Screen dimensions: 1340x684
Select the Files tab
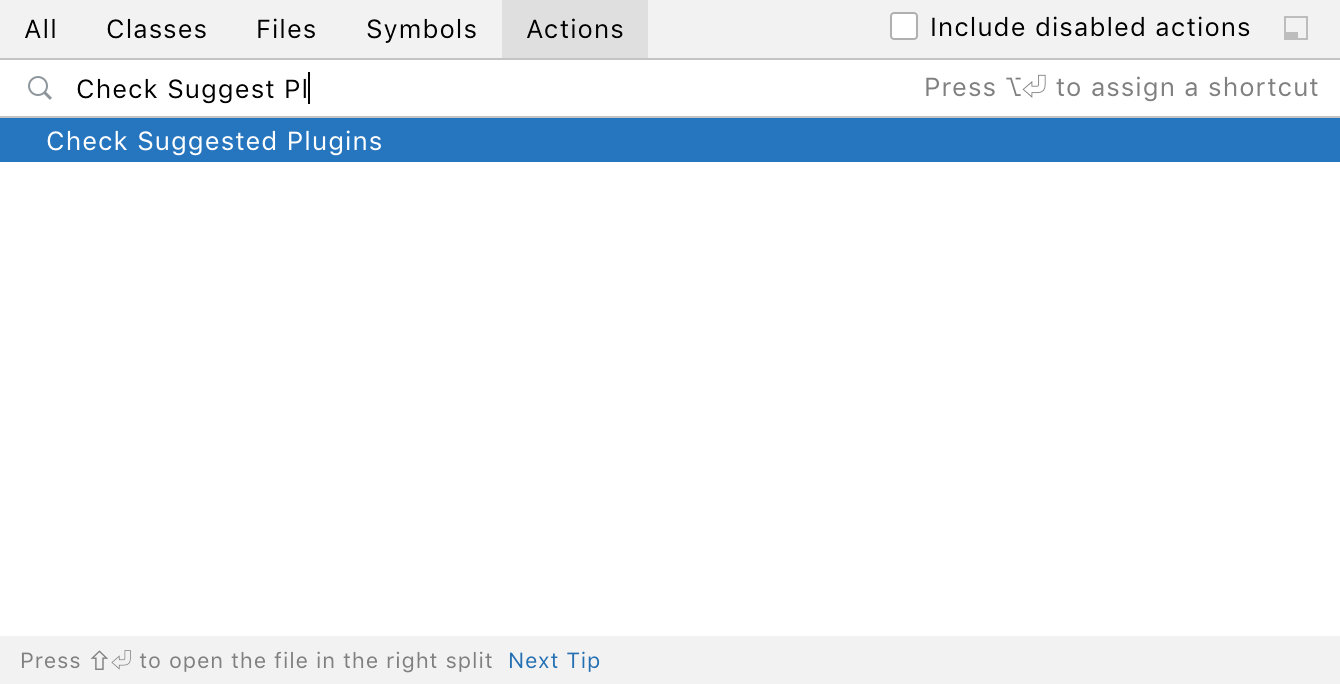click(x=286, y=28)
